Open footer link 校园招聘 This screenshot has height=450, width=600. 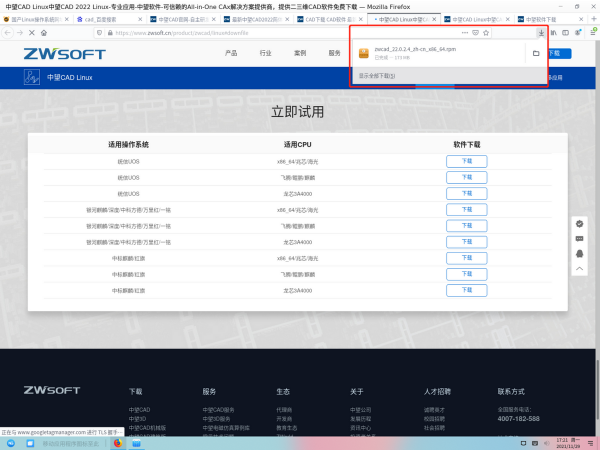click(x=434, y=419)
